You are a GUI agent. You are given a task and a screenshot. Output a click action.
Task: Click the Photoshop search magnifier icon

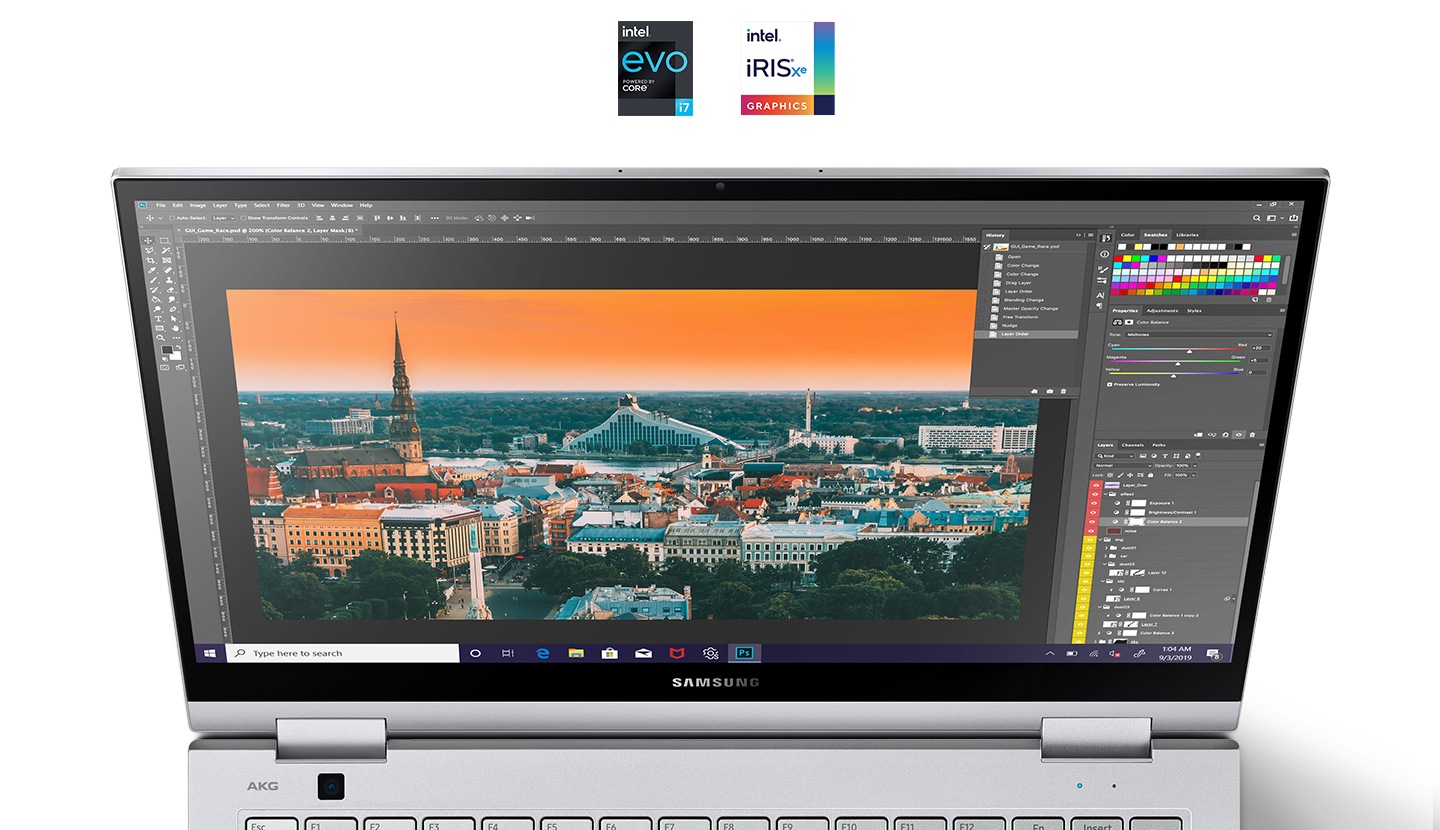(x=1257, y=218)
